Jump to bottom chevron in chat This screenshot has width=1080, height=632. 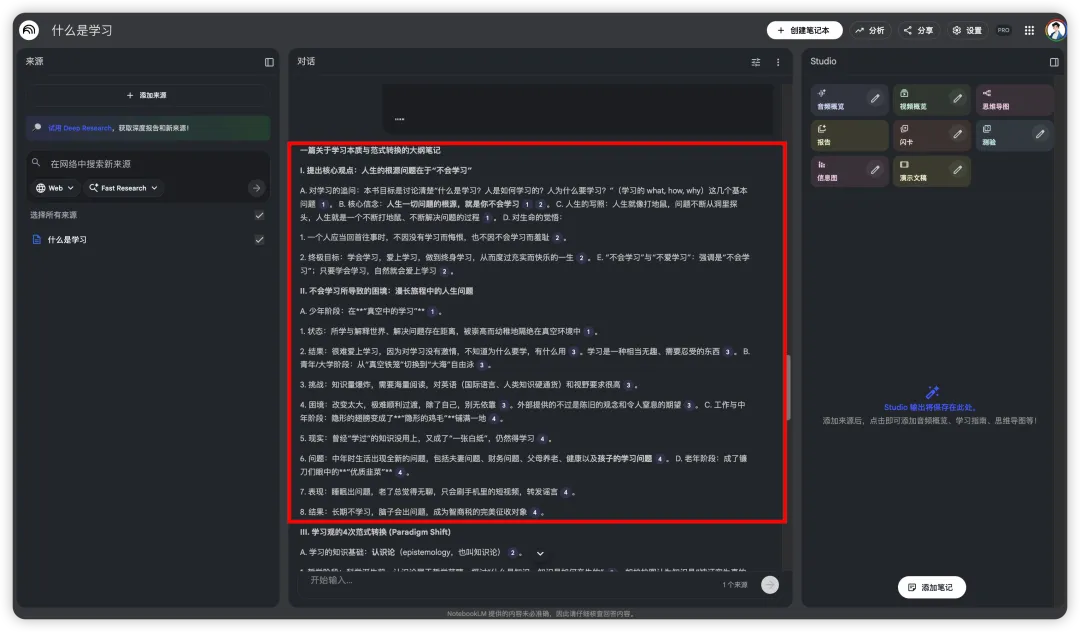(x=540, y=554)
